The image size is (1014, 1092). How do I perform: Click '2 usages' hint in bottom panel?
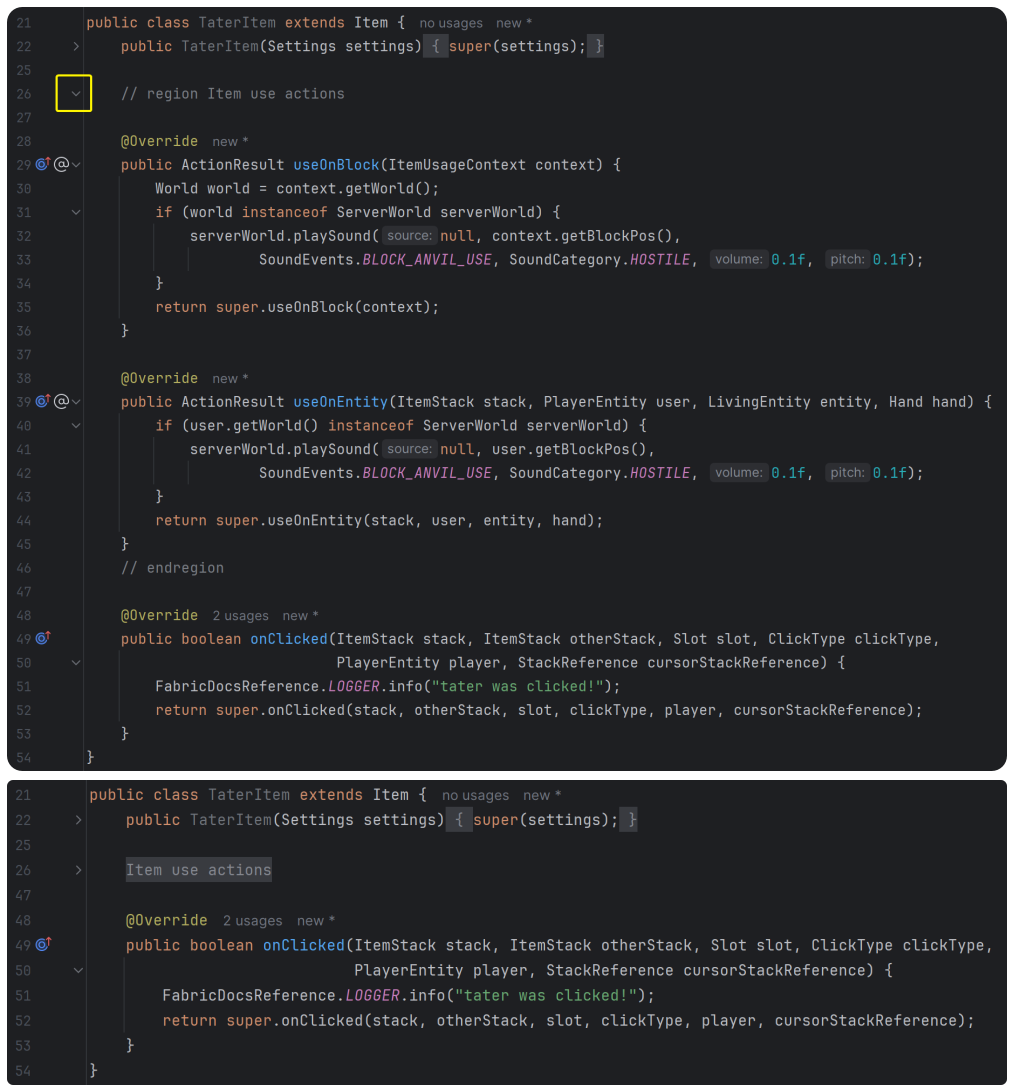pos(252,921)
